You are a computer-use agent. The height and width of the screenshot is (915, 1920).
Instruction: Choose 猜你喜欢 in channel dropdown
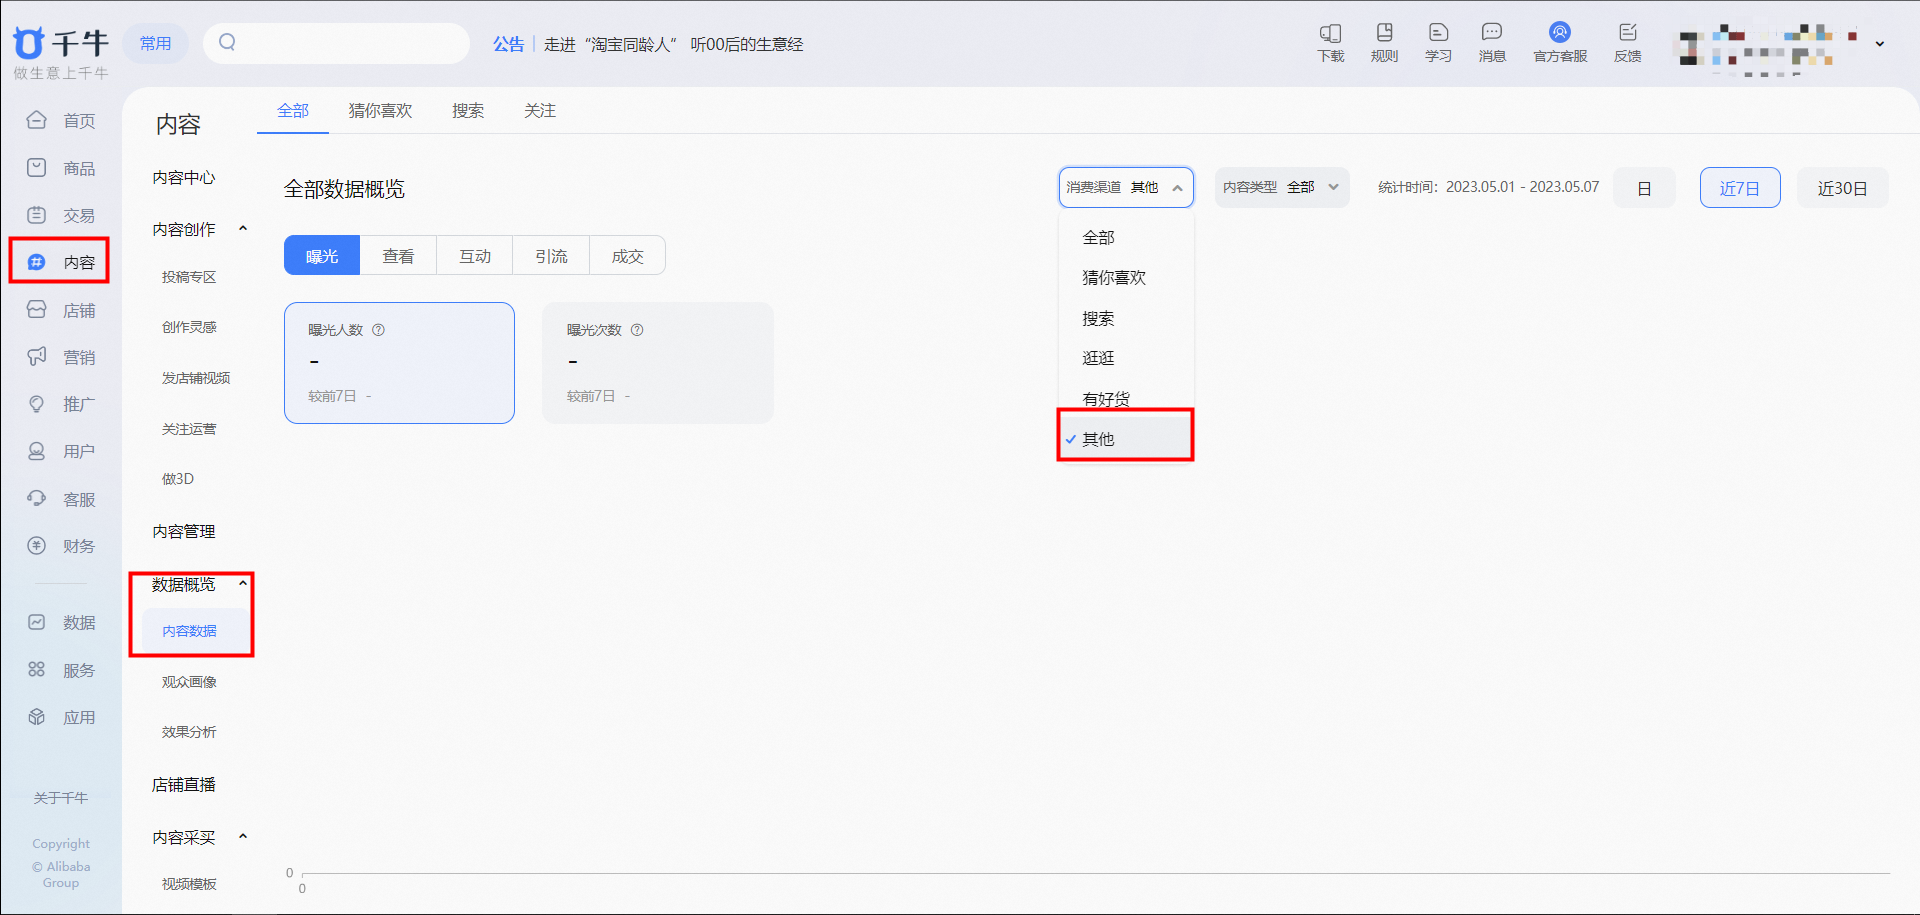(1126, 277)
